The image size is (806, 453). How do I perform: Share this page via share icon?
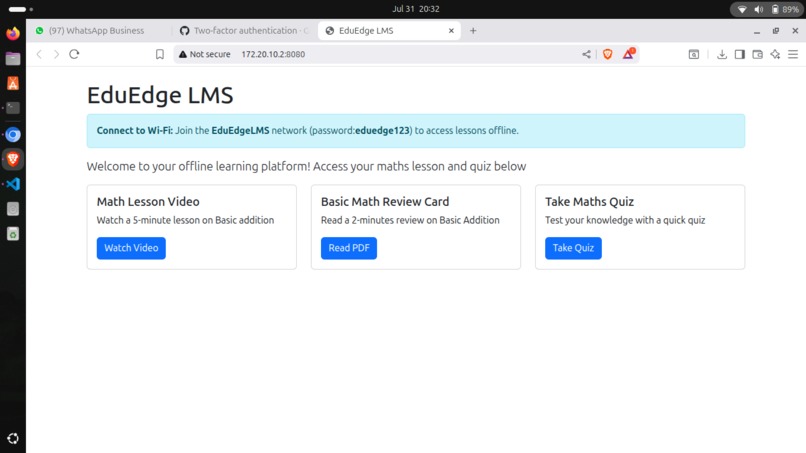click(x=586, y=54)
